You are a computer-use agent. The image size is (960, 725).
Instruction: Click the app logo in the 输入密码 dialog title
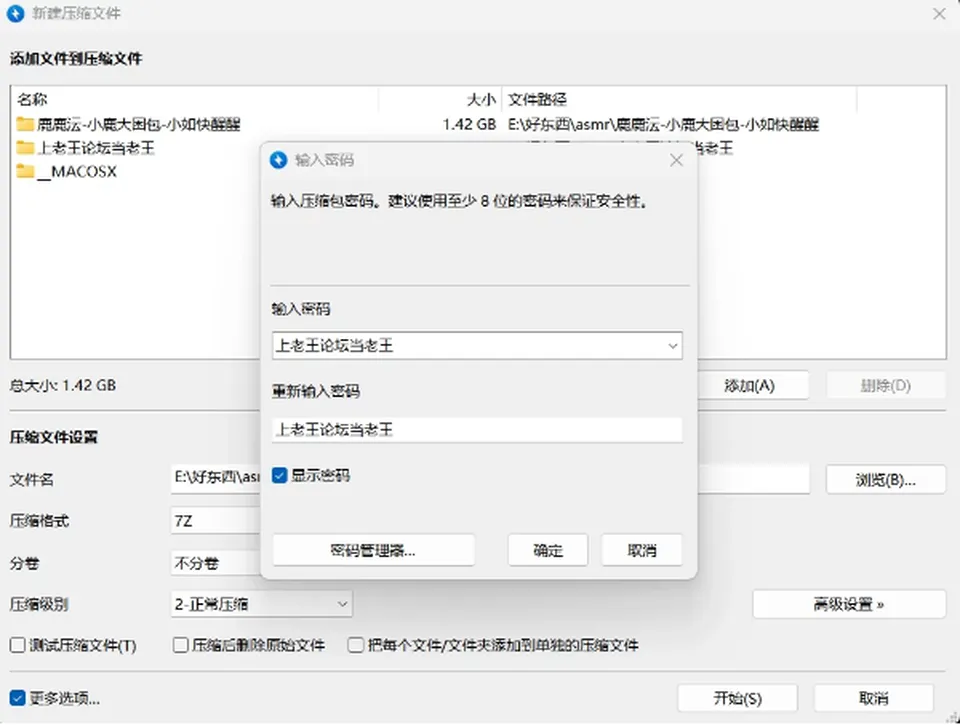(x=279, y=160)
